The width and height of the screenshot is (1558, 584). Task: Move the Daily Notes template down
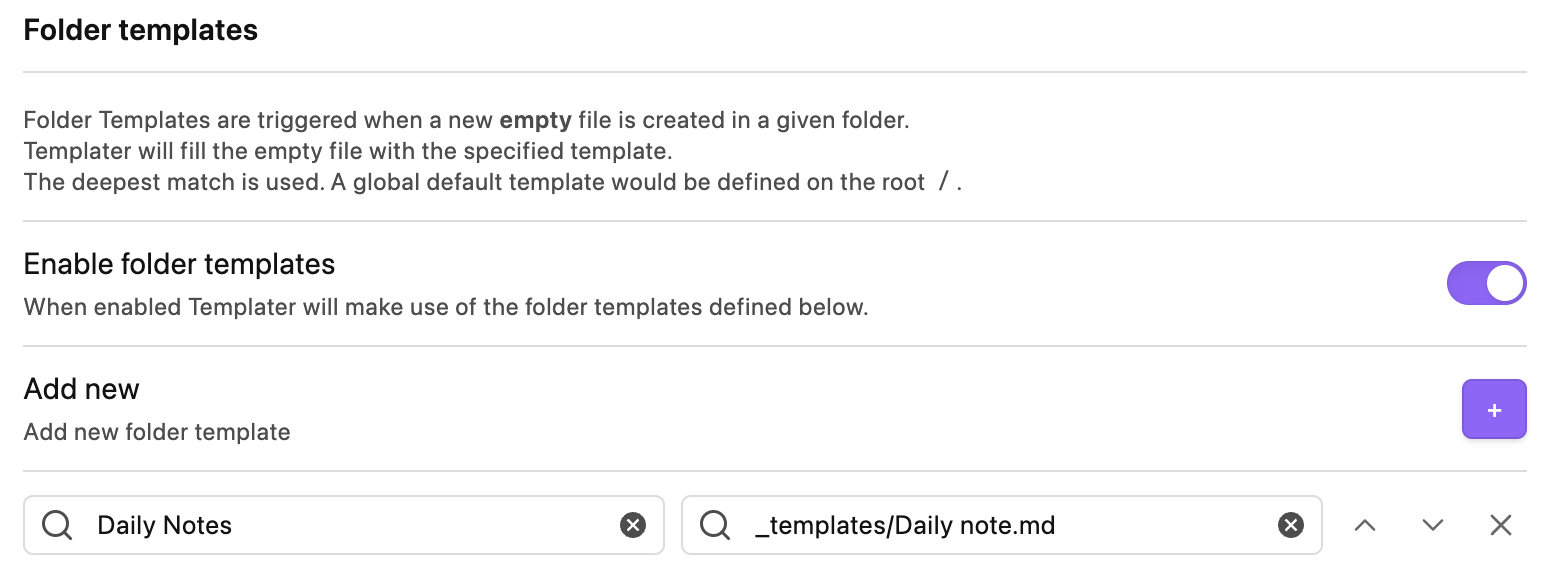coord(1433,525)
